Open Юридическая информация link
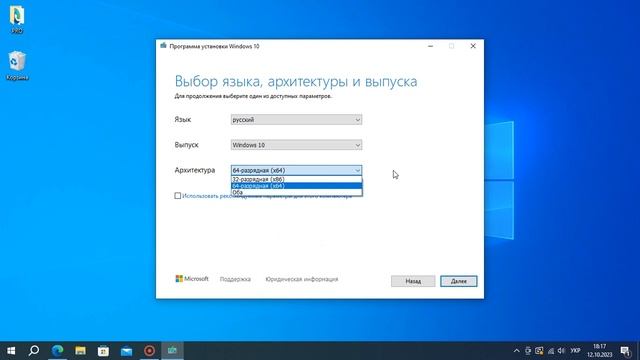 tap(302, 279)
